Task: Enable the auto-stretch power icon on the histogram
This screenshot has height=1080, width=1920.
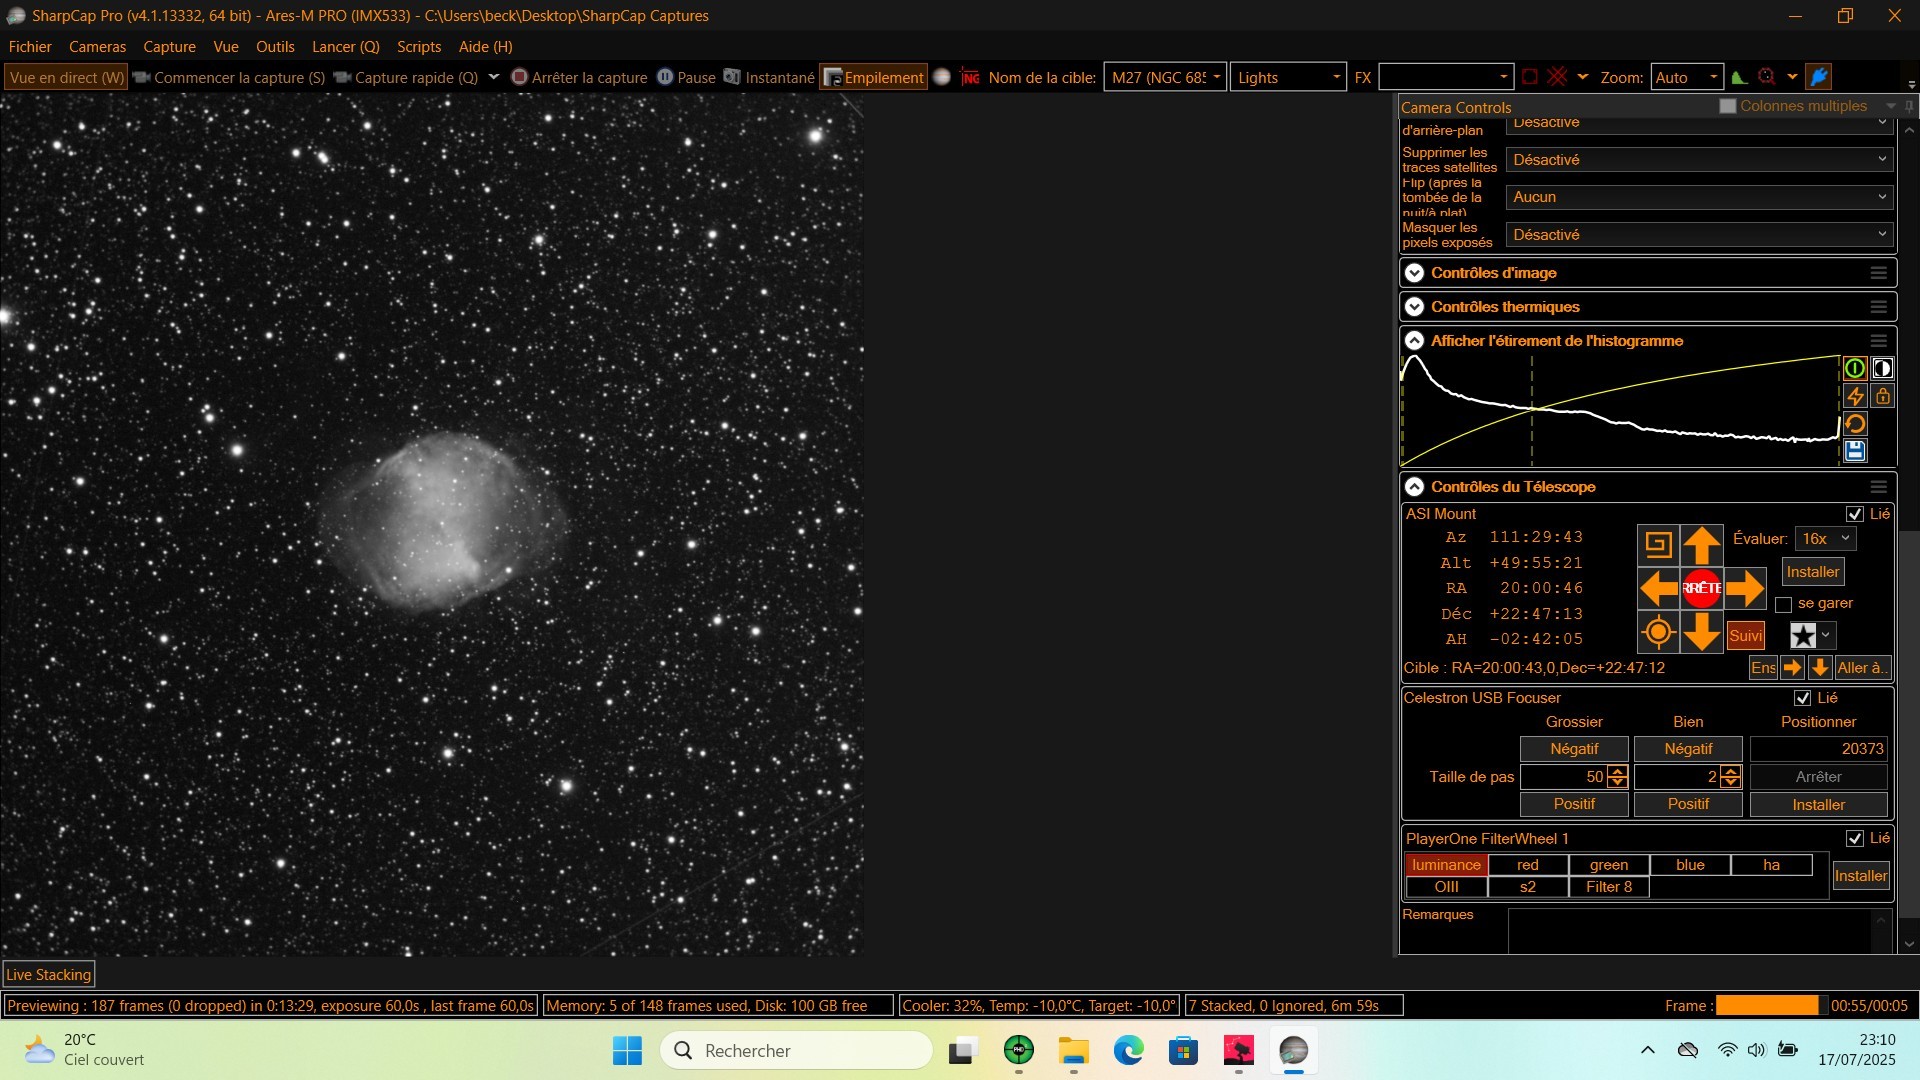Action: [x=1855, y=369]
